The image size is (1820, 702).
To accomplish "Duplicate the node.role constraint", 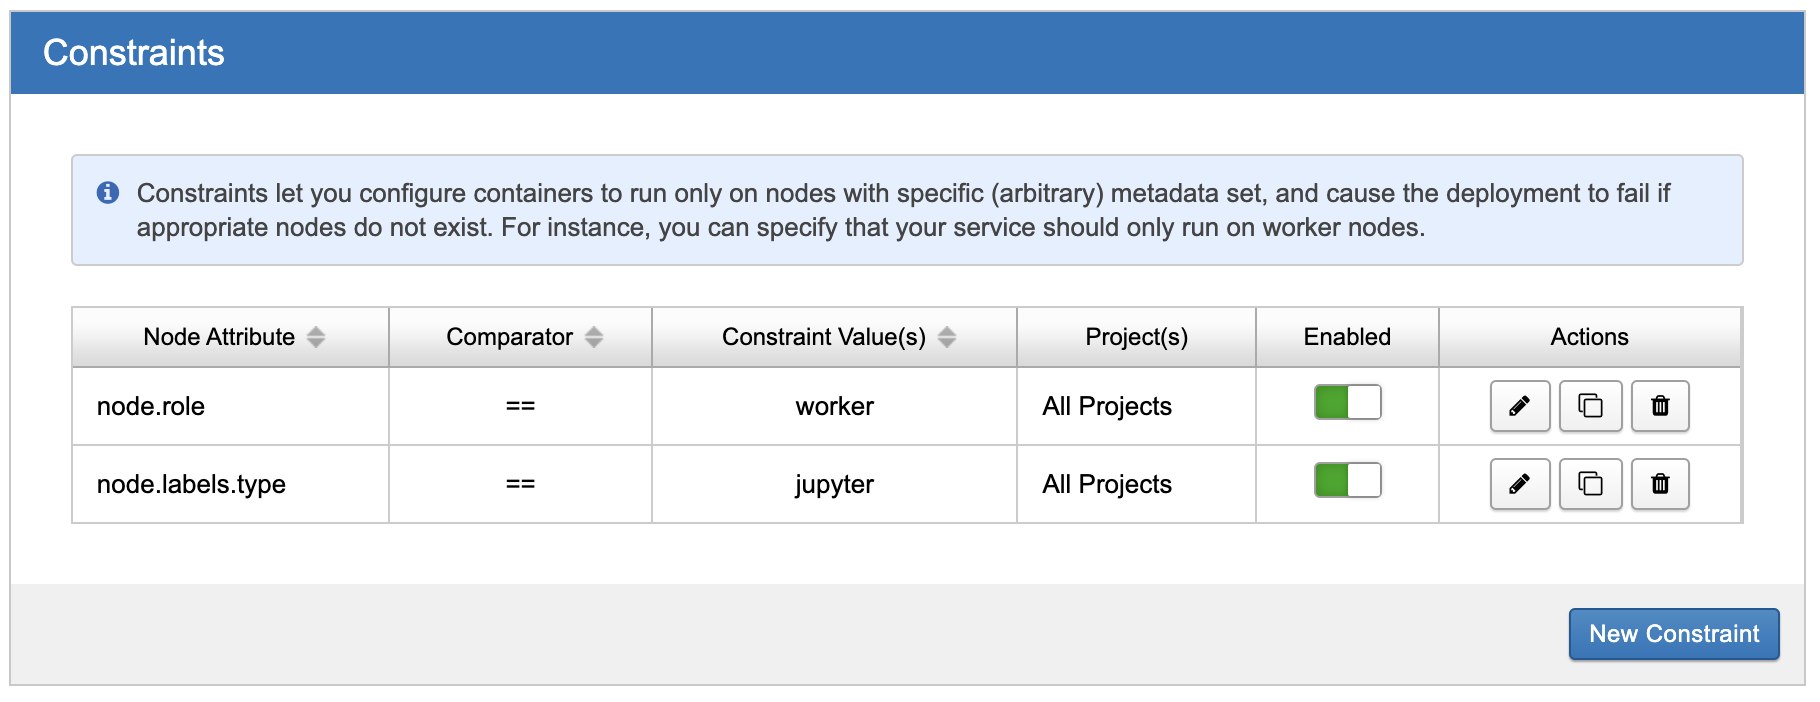I will [1590, 406].
